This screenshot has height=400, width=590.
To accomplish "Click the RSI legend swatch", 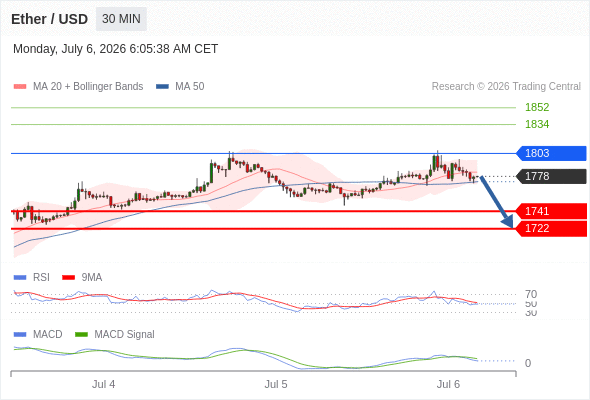I will [20, 278].
